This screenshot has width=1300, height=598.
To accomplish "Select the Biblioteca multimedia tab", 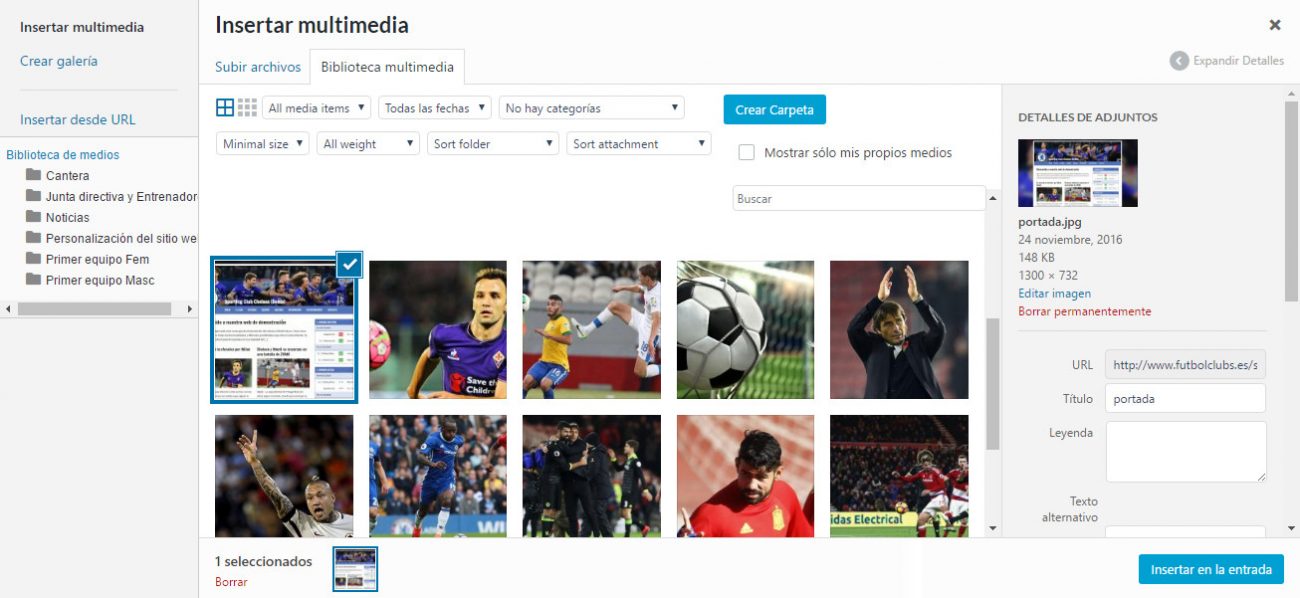I will click(387, 67).
